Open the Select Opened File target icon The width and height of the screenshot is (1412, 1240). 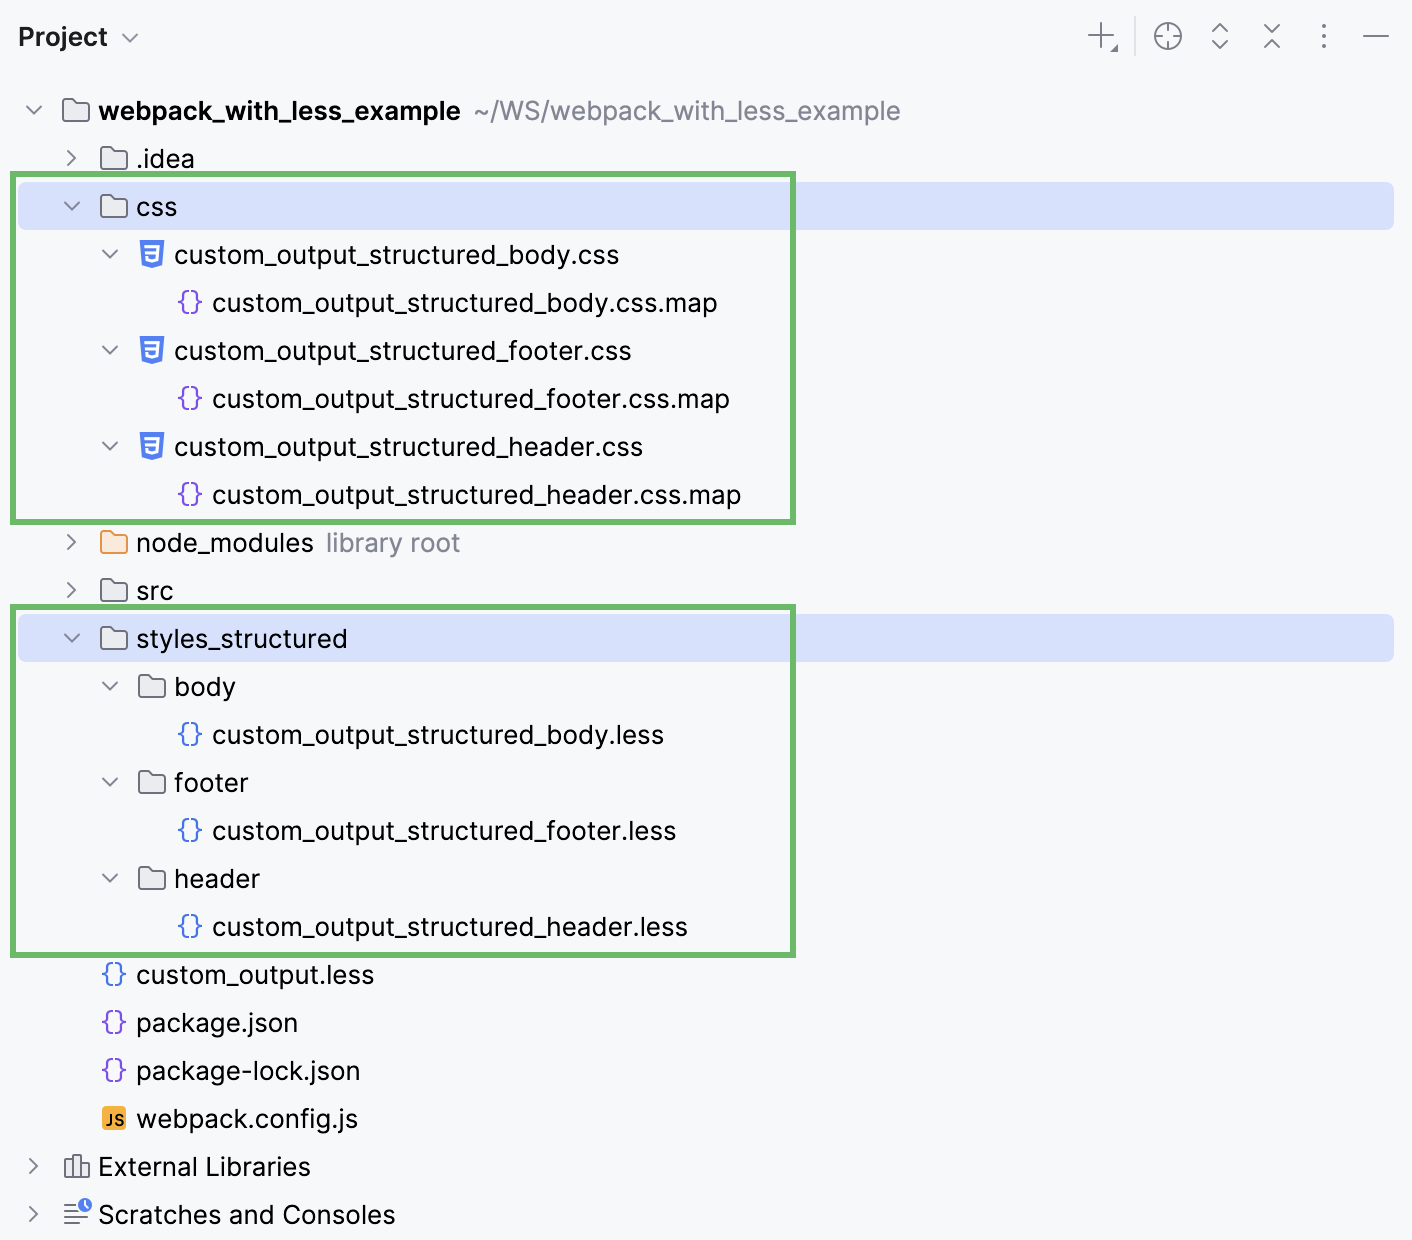pyautogui.click(x=1167, y=36)
